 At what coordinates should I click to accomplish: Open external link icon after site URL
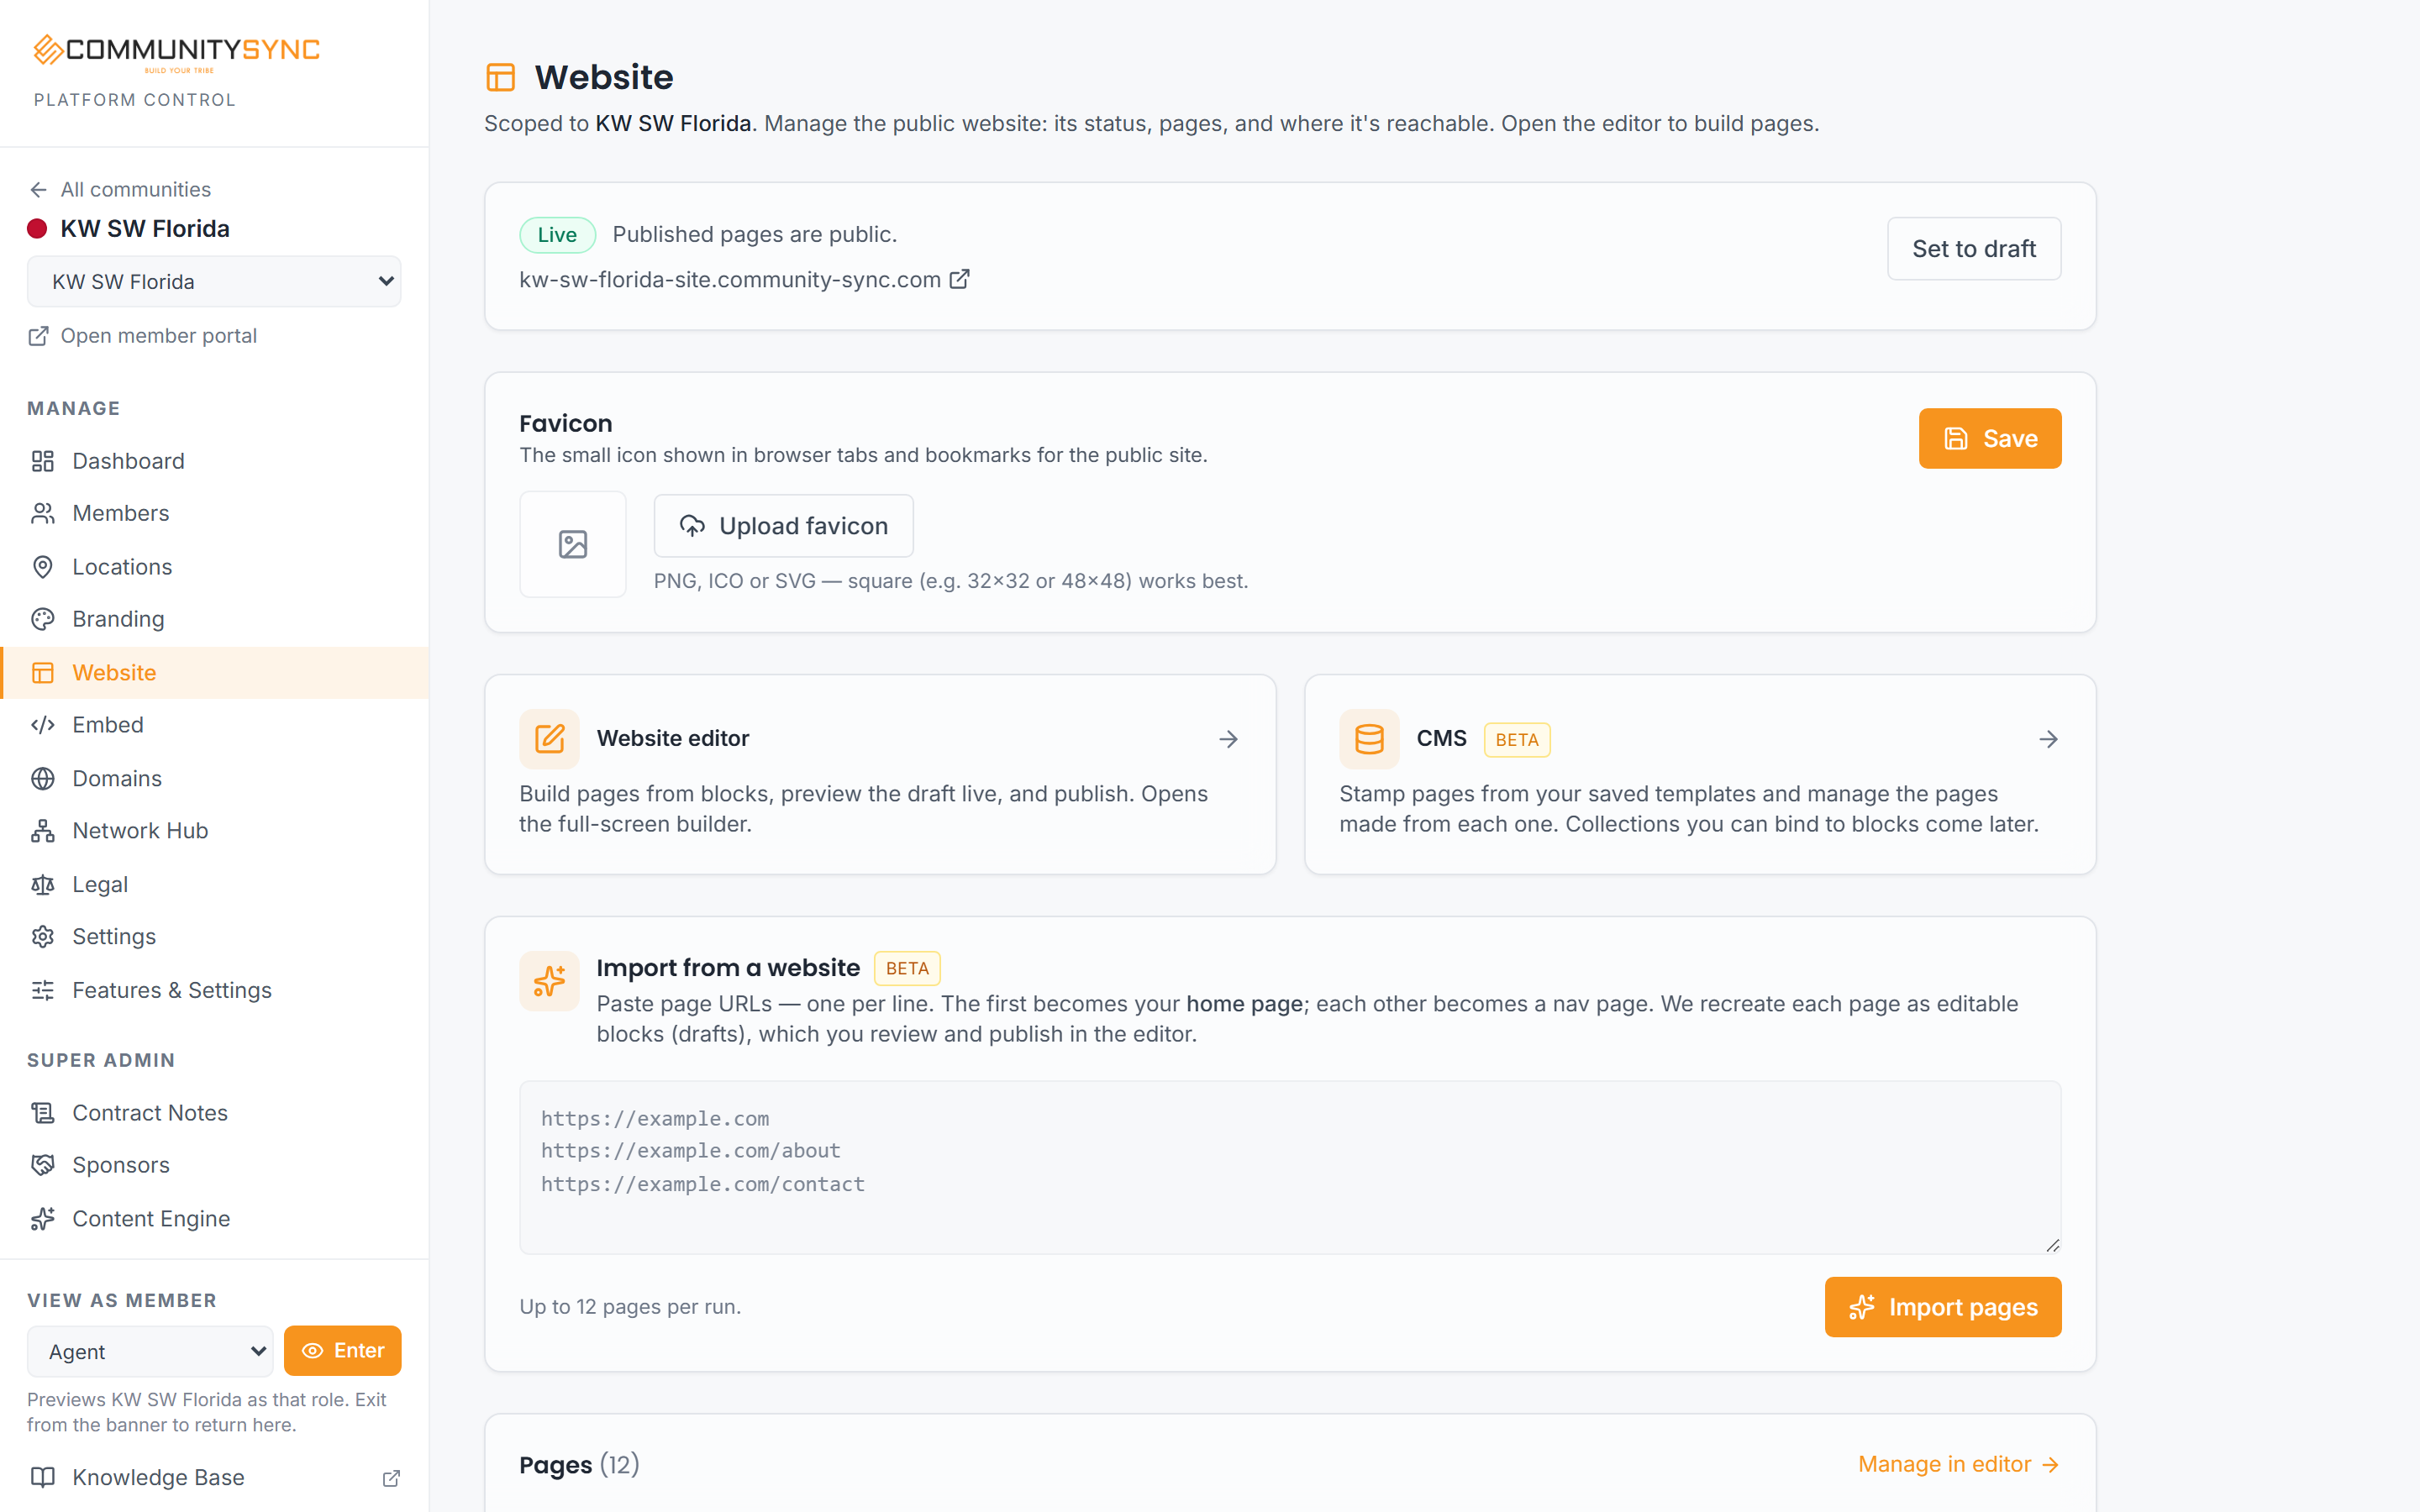959,279
